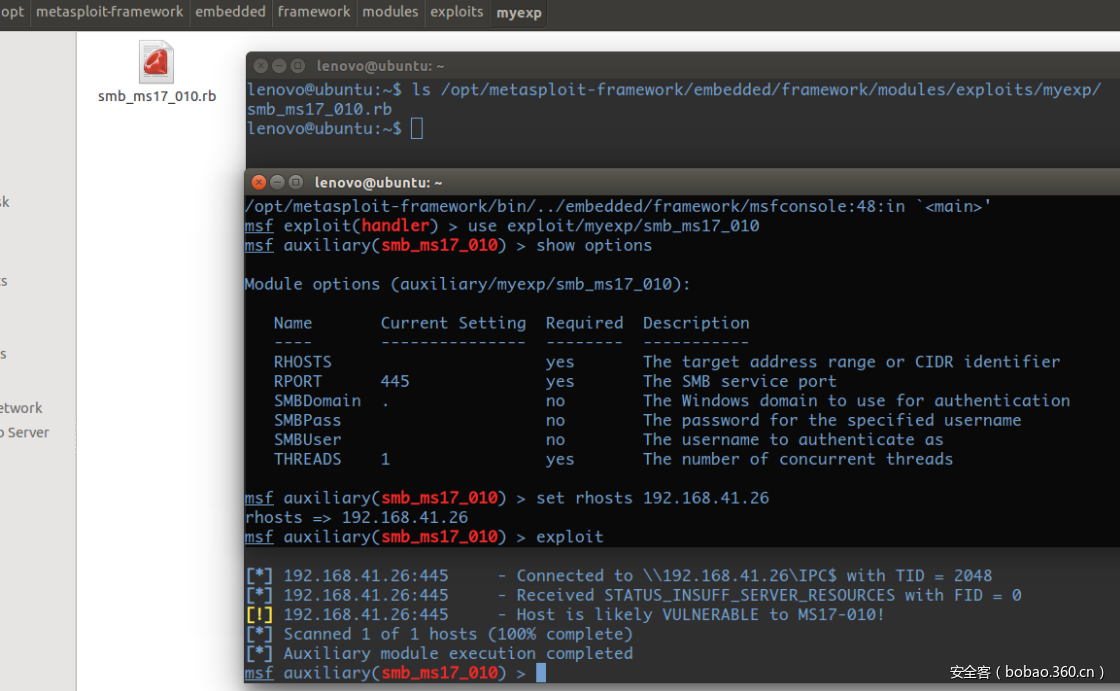Focus the background terminal's shell prompt cursor
1120x691 pixels.
tap(417, 128)
